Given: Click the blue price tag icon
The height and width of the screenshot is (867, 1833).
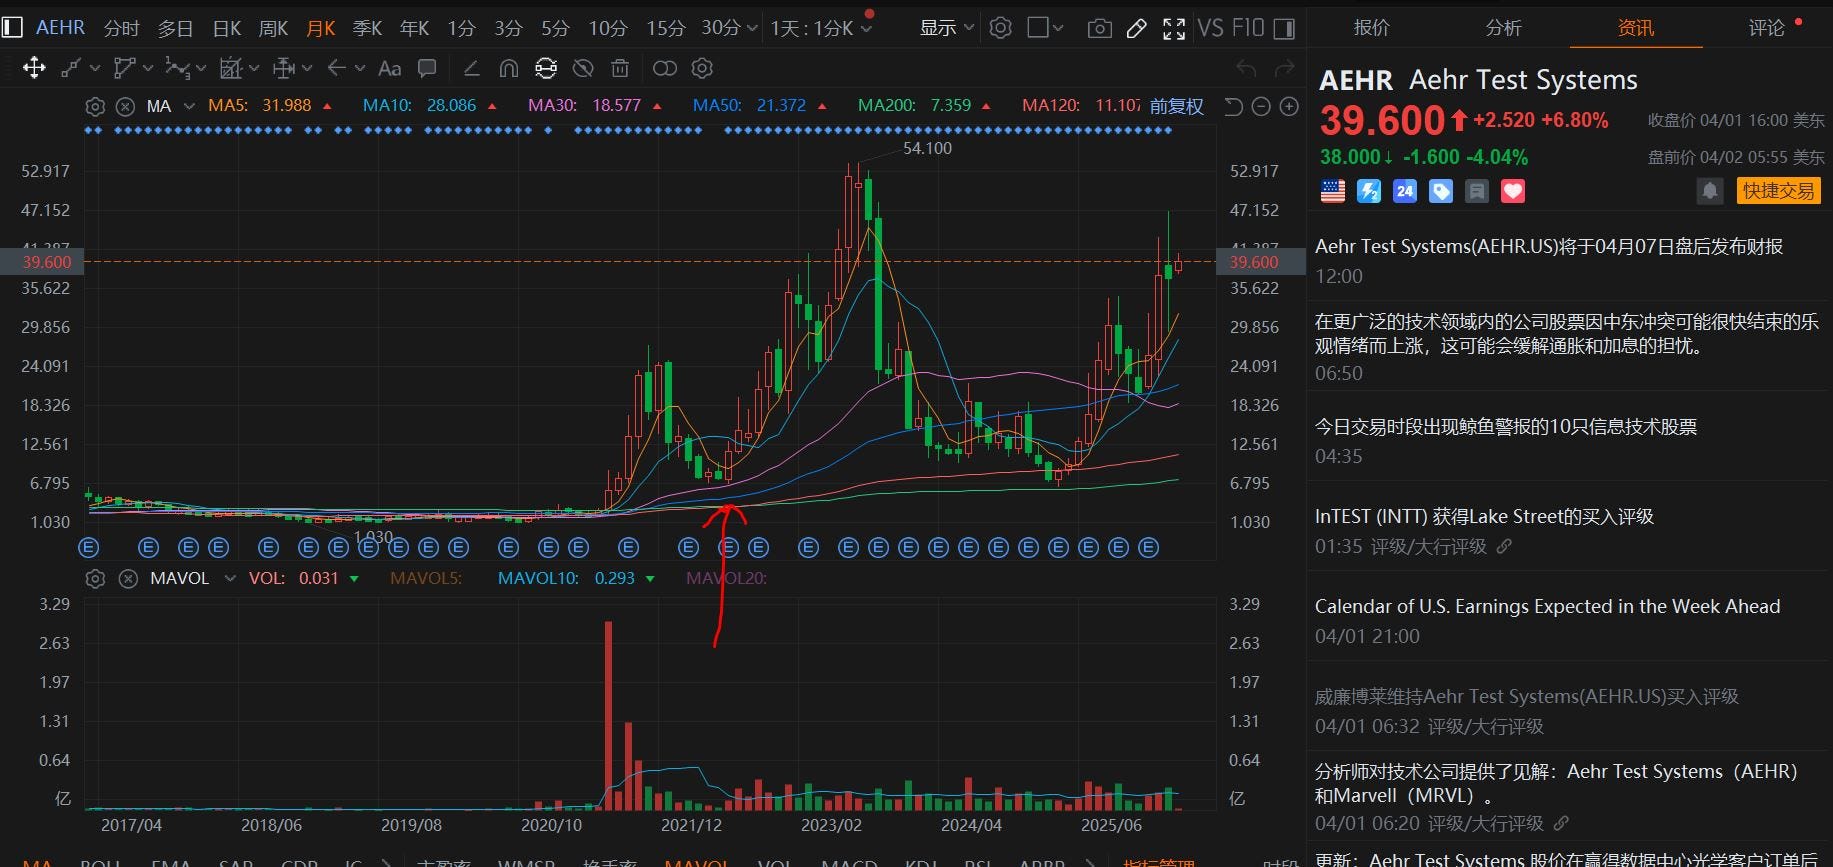Looking at the screenshot, I should pyautogui.click(x=1441, y=191).
